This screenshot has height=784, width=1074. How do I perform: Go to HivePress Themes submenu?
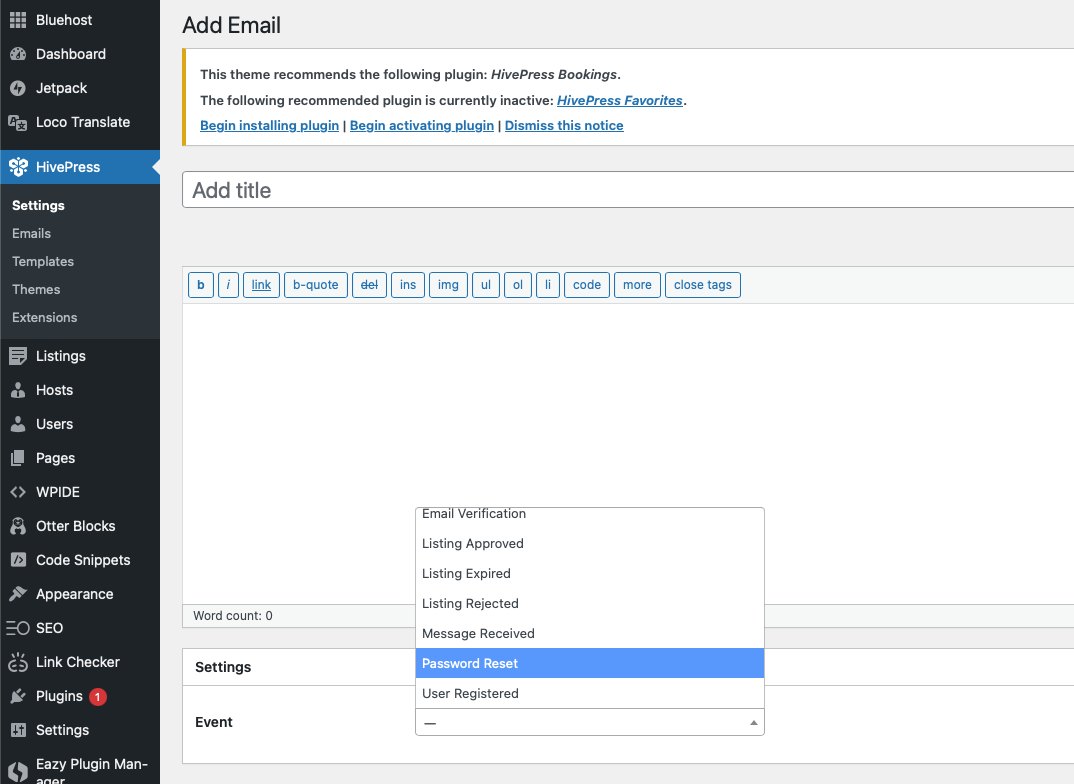36,290
